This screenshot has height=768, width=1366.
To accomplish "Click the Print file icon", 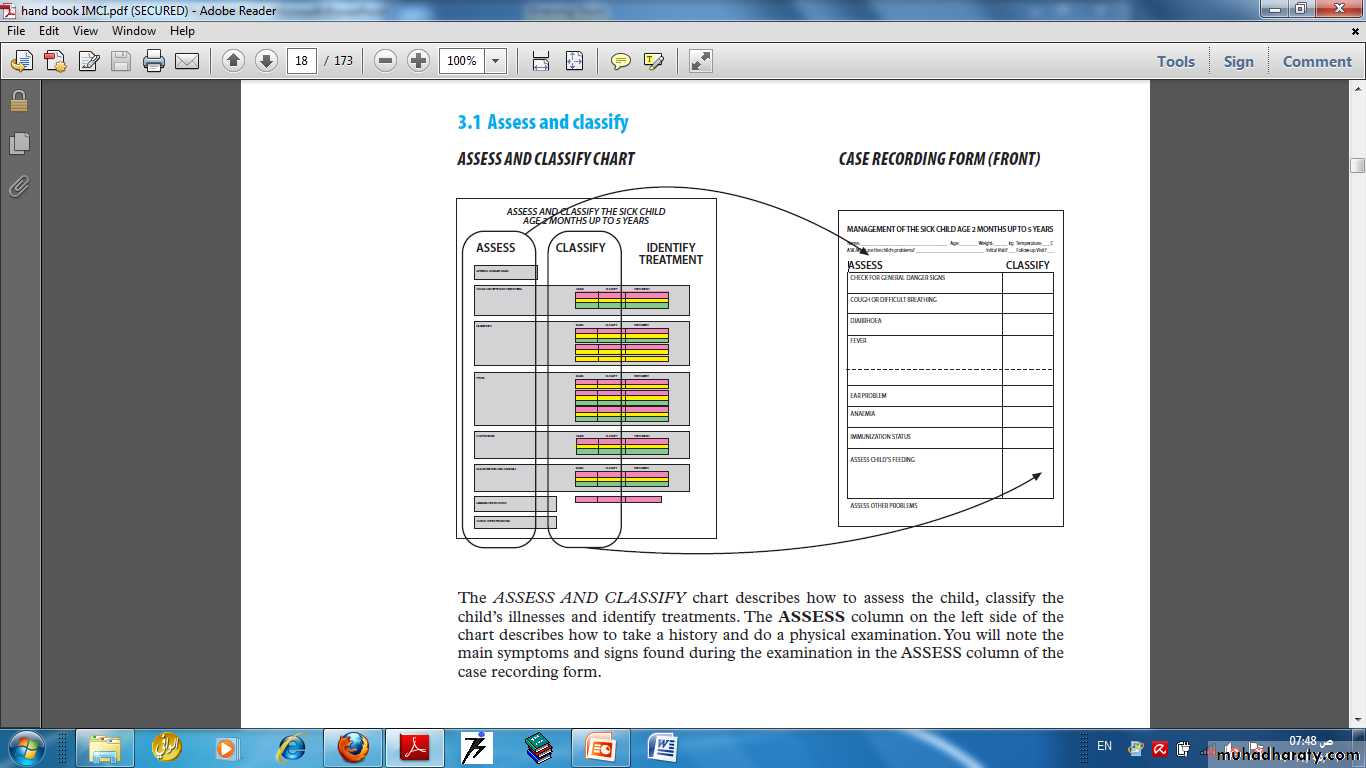I will [153, 61].
